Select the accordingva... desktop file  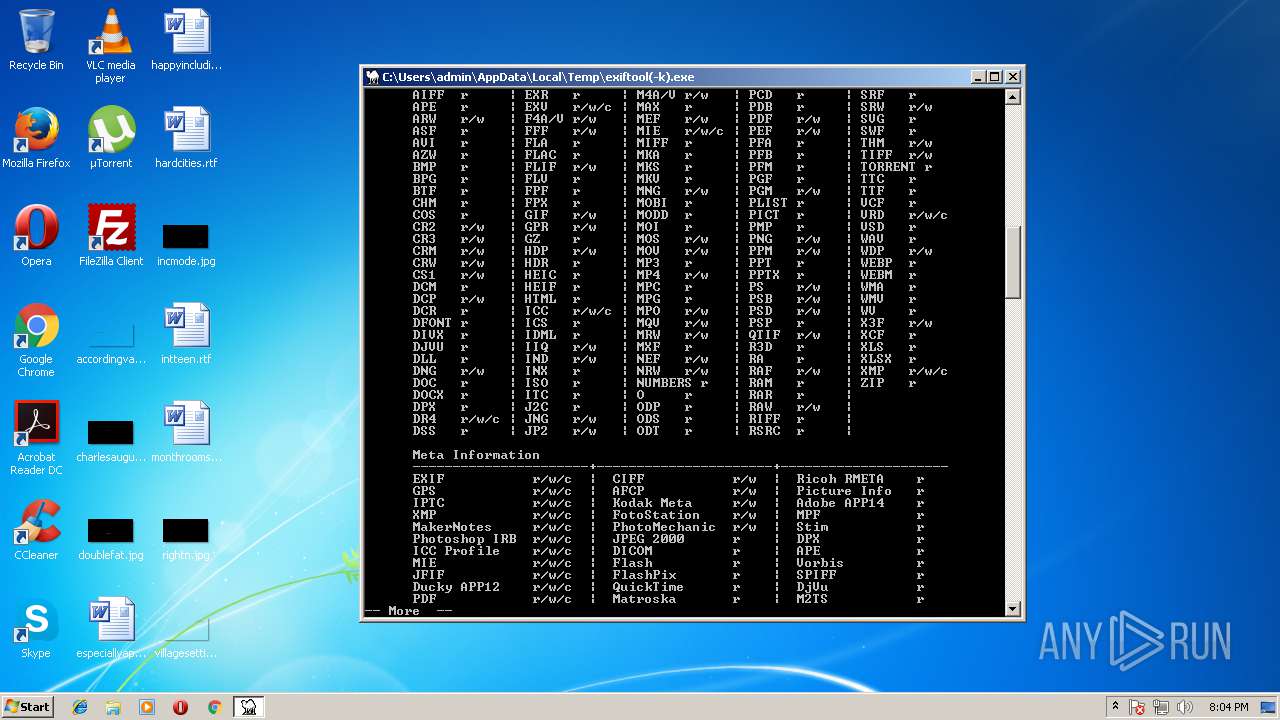click(x=110, y=342)
